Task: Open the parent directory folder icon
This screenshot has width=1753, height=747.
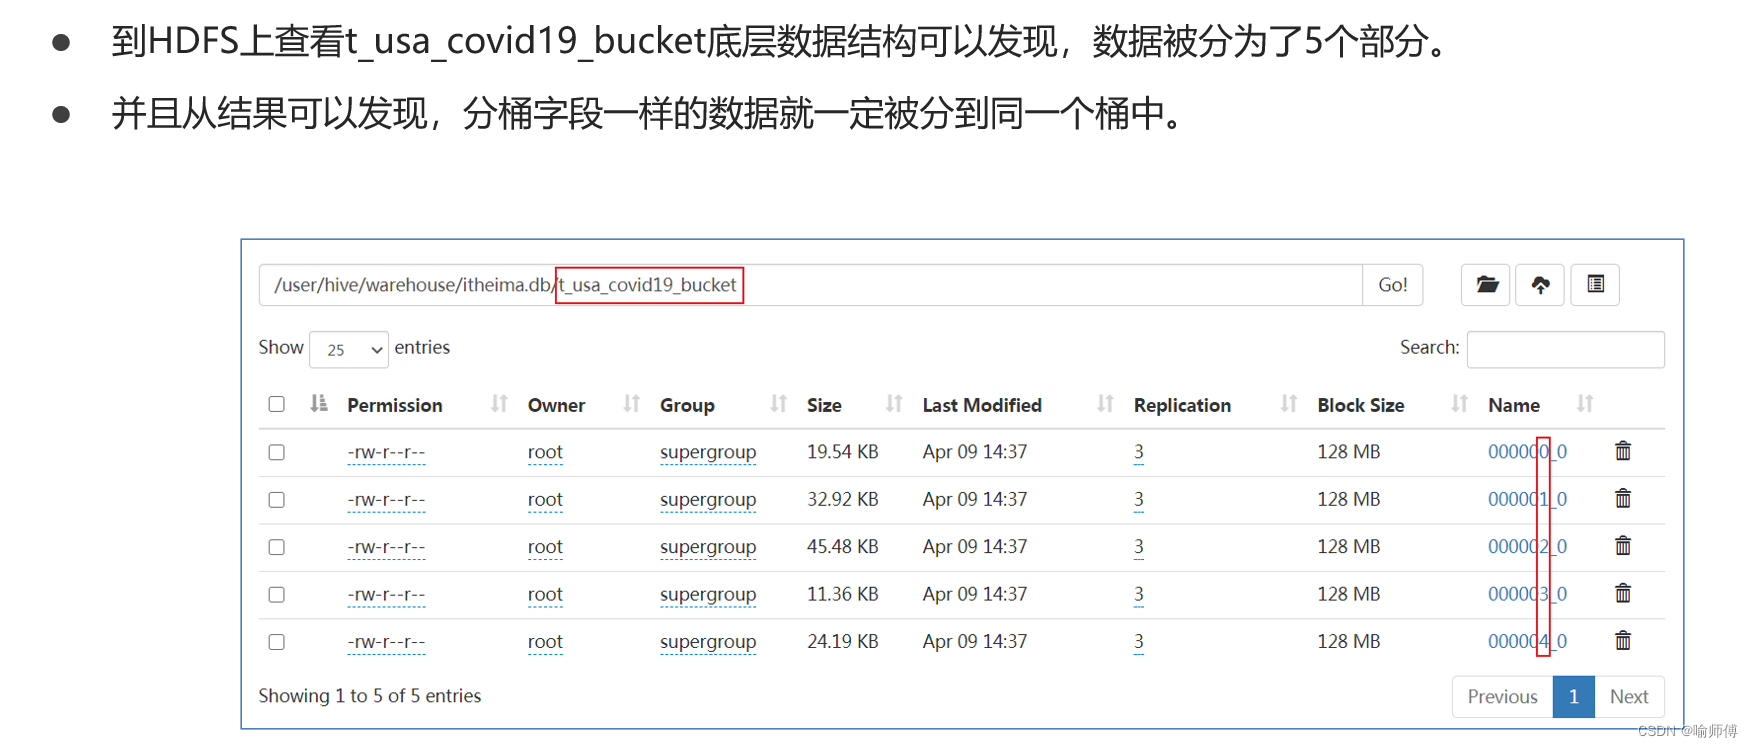Action: pyautogui.click(x=1486, y=285)
